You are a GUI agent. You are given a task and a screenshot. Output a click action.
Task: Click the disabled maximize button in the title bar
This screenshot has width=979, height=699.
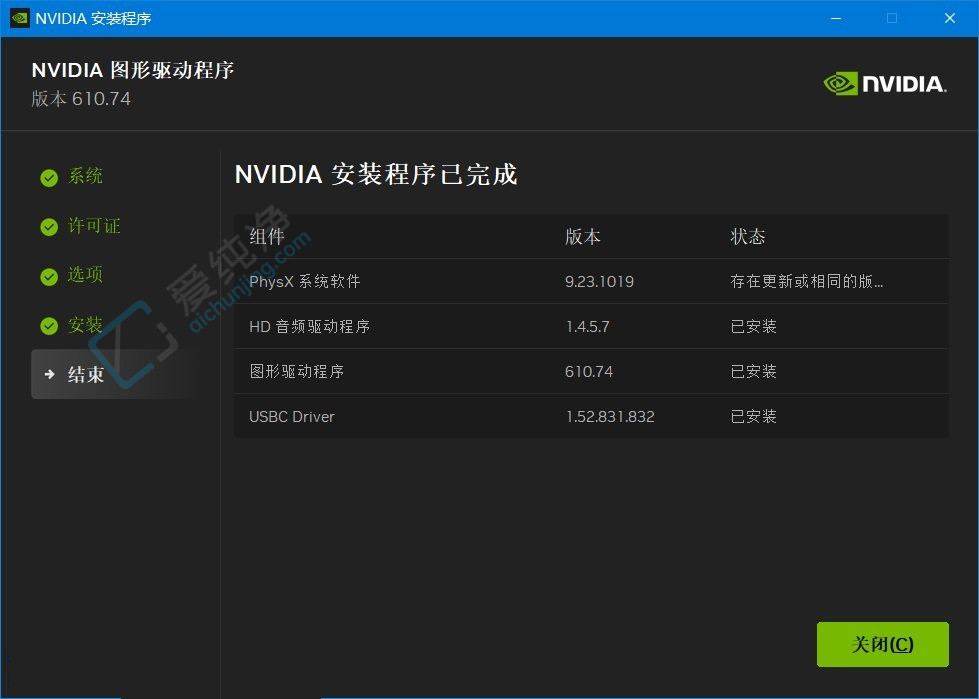(892, 18)
